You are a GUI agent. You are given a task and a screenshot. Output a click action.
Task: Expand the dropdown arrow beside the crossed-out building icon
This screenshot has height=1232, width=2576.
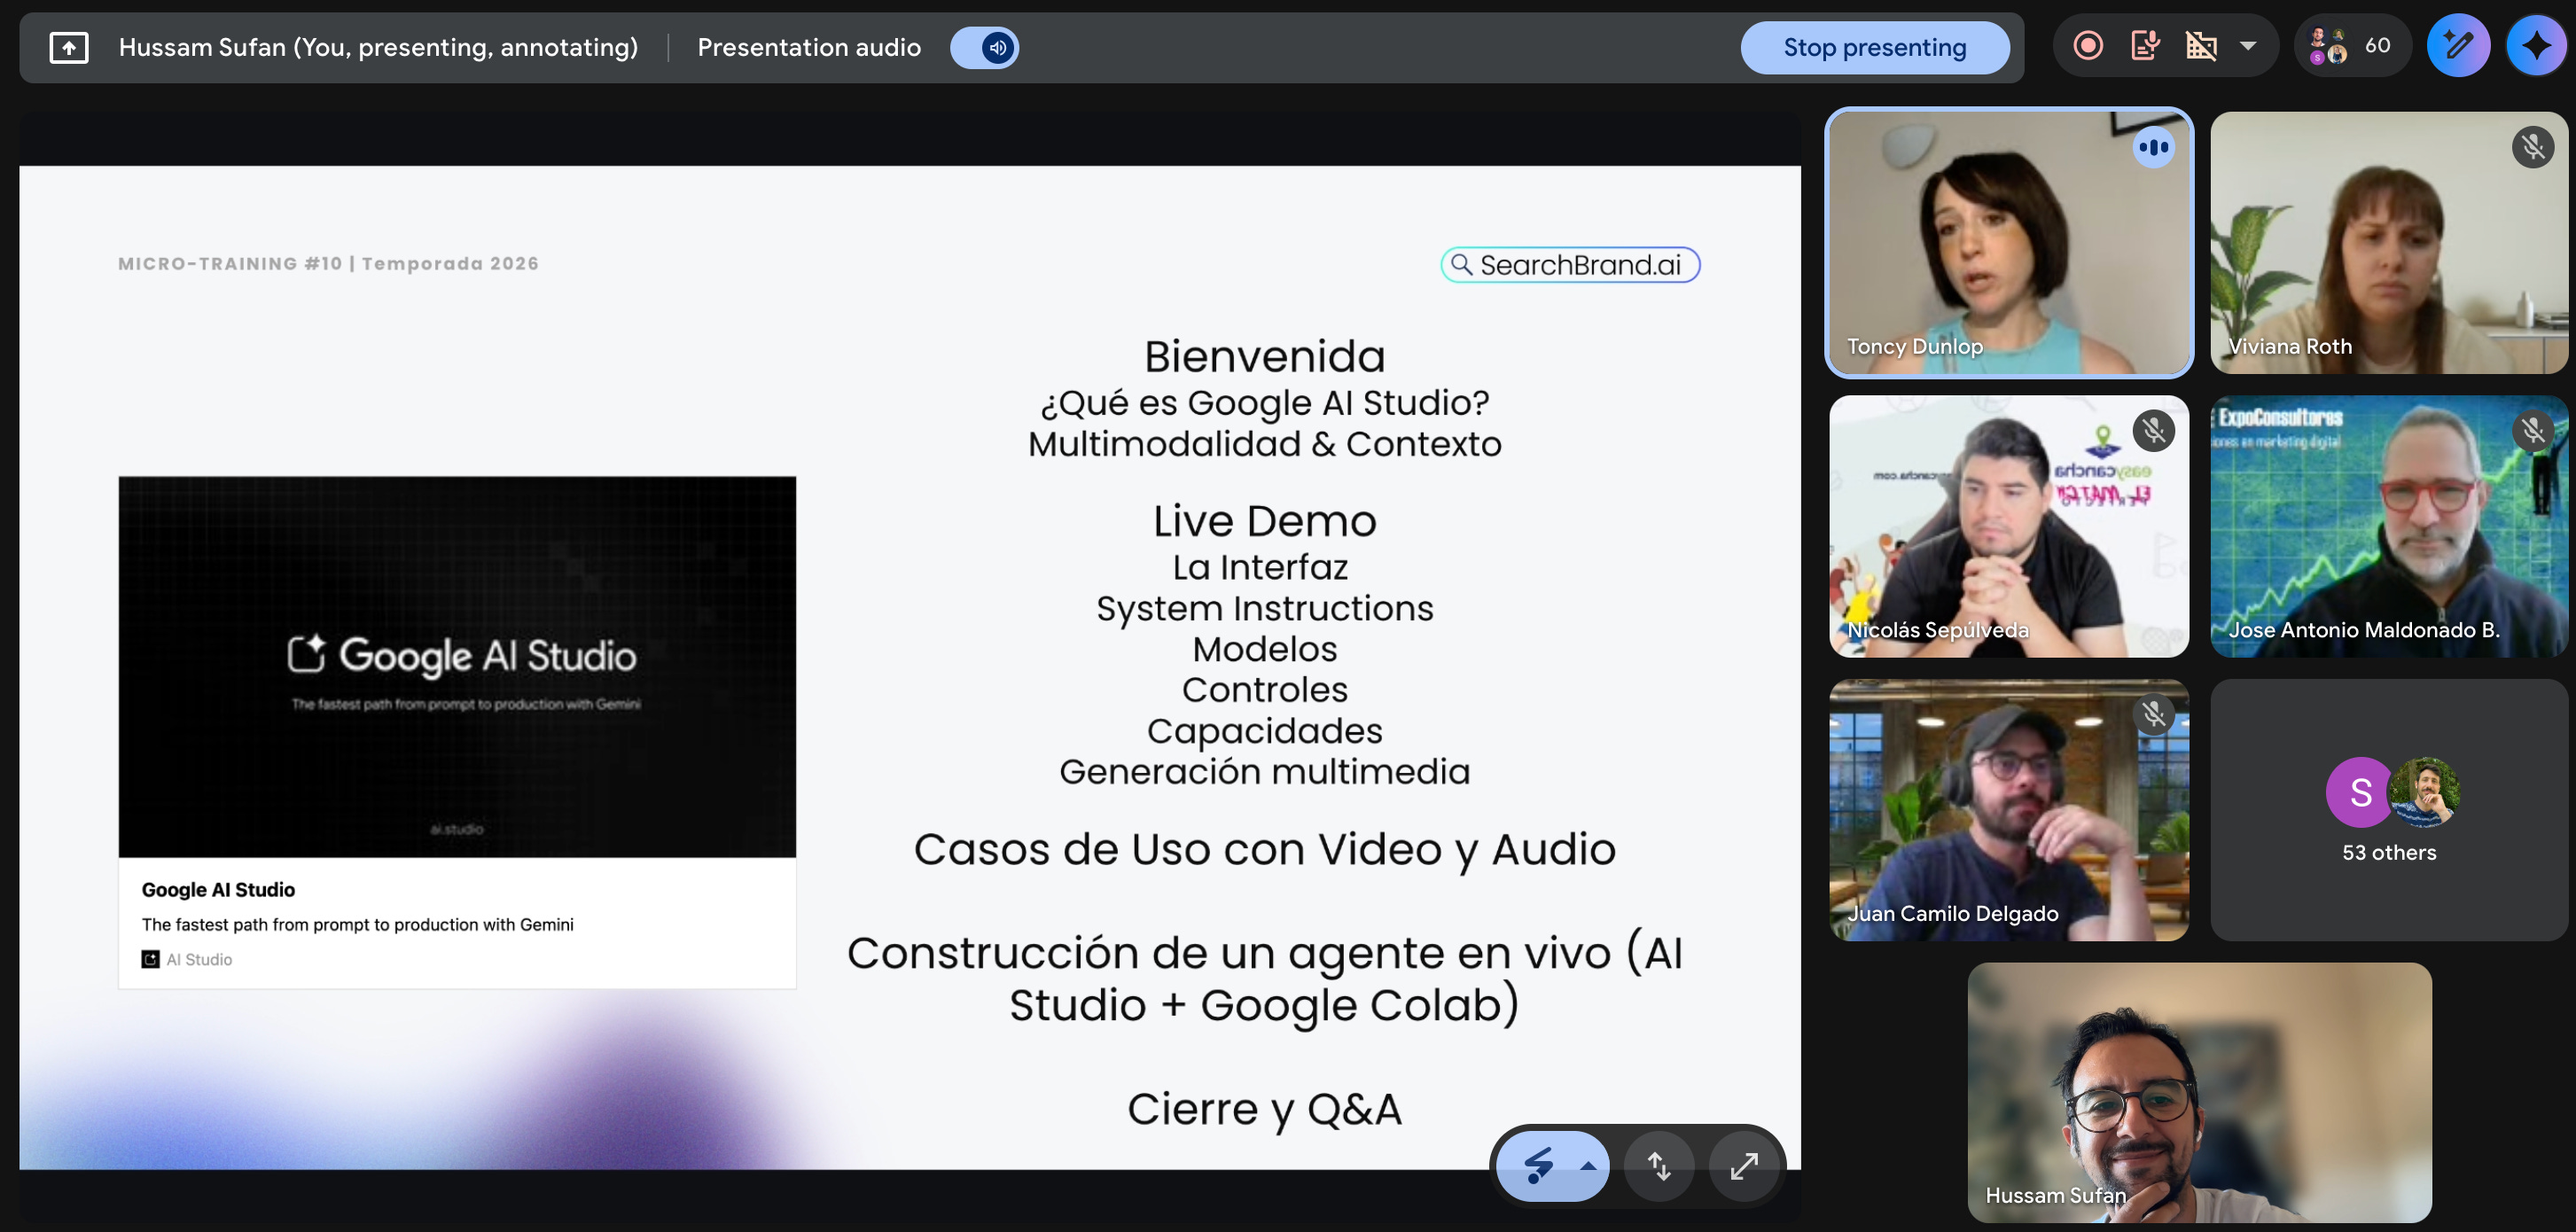[2248, 46]
